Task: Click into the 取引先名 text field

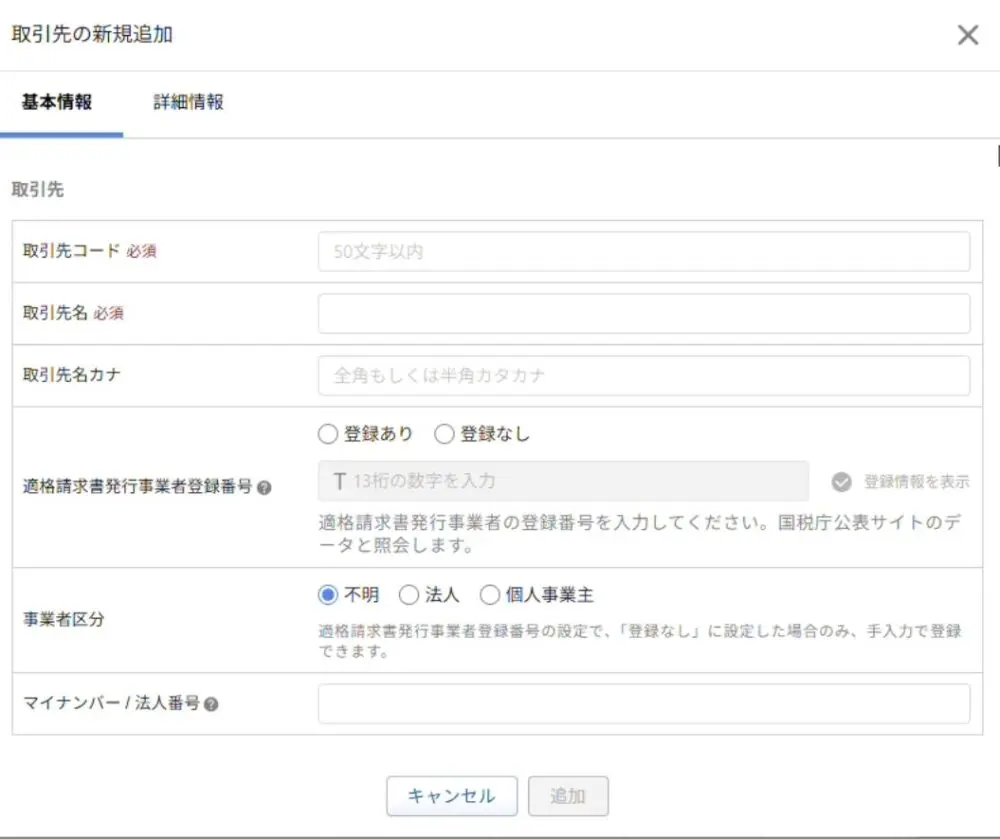Action: click(x=643, y=314)
